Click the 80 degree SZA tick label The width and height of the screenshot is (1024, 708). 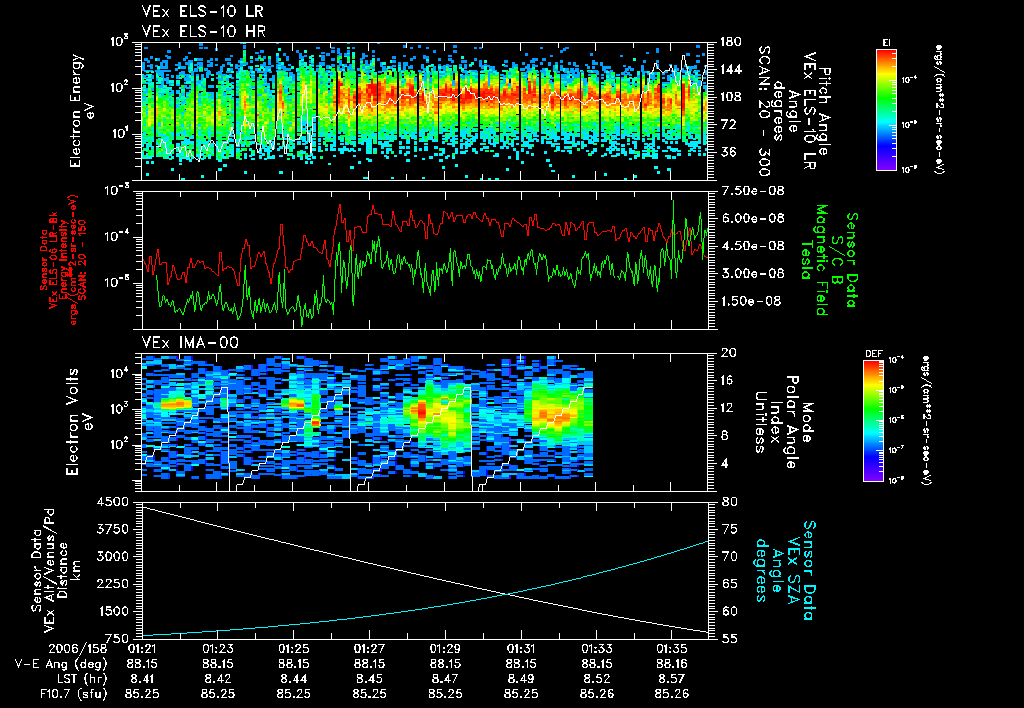[x=729, y=502]
